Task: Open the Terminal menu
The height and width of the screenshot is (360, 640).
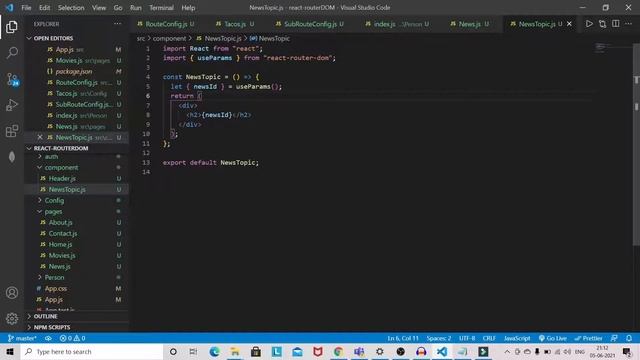Action: click(161, 8)
